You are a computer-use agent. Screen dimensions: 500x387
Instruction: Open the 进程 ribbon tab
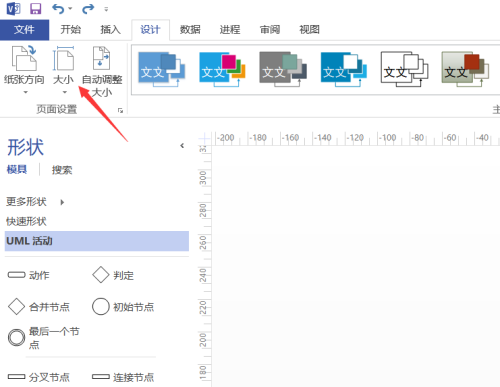[x=230, y=30]
